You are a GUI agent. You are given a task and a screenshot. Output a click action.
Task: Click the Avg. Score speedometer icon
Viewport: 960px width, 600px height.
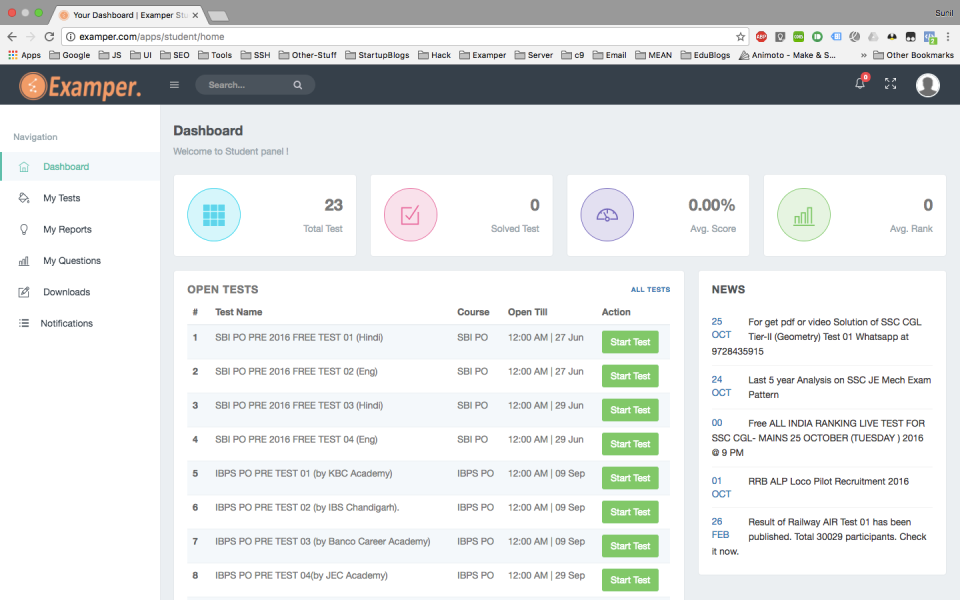(x=607, y=214)
